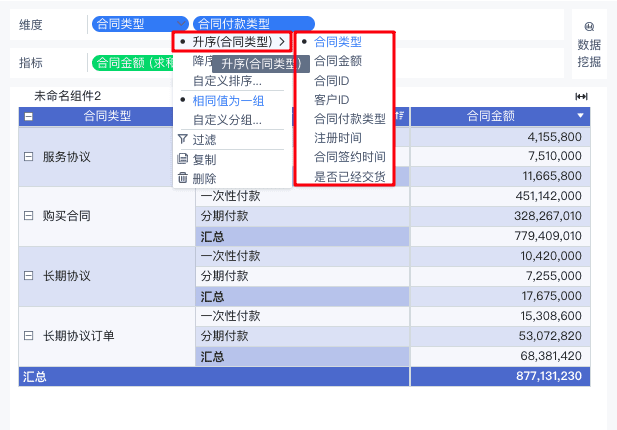The height and width of the screenshot is (430, 617).
Task: Sort by 合同签约时间 in the submenu
Action: [x=349, y=157]
